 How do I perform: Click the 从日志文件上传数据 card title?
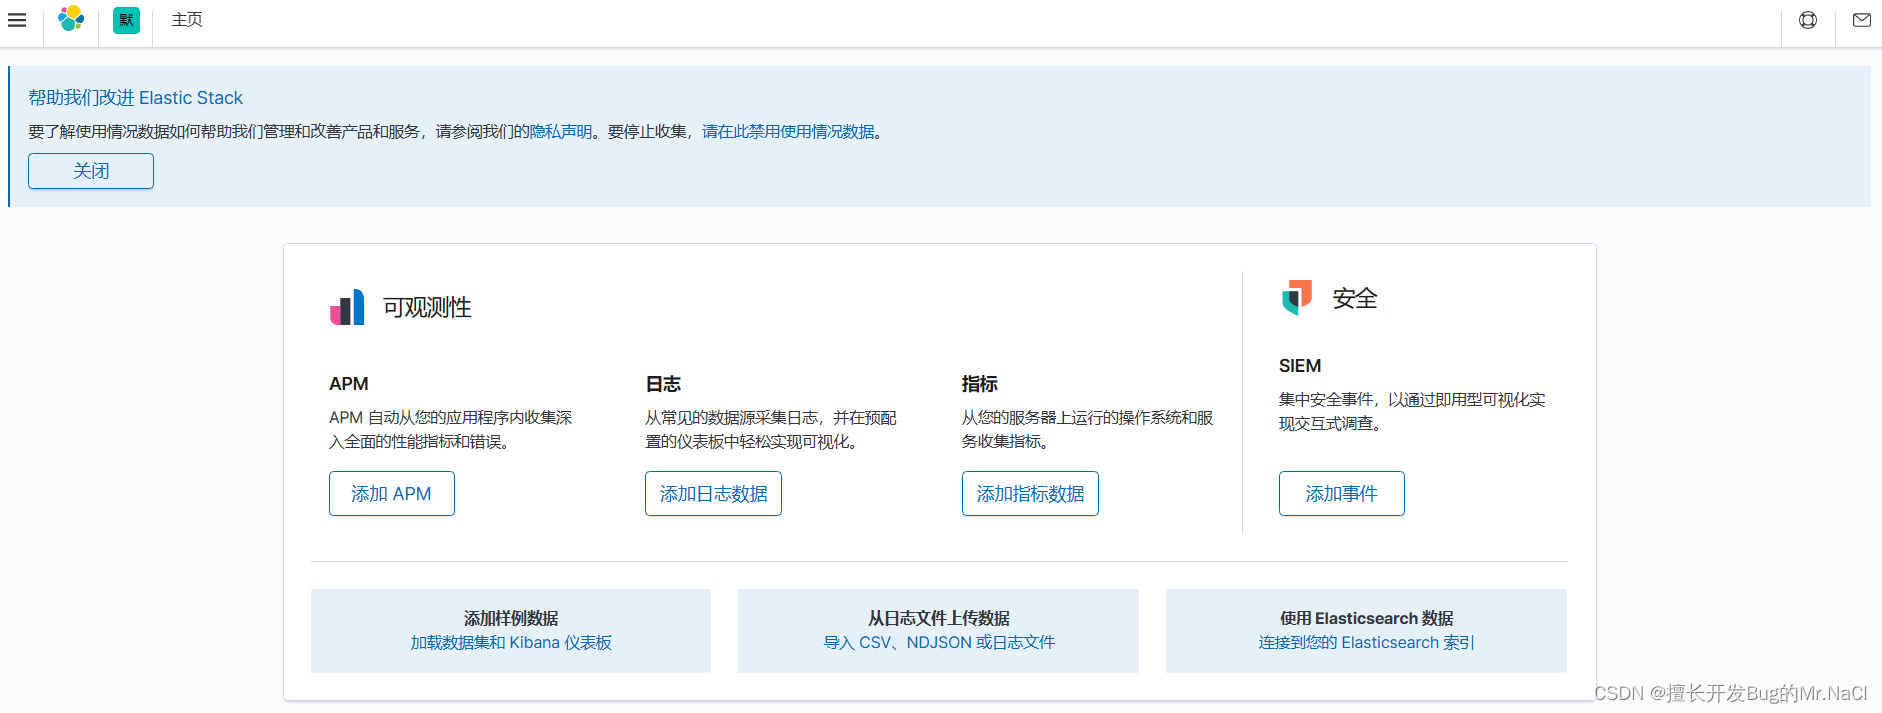click(x=939, y=618)
